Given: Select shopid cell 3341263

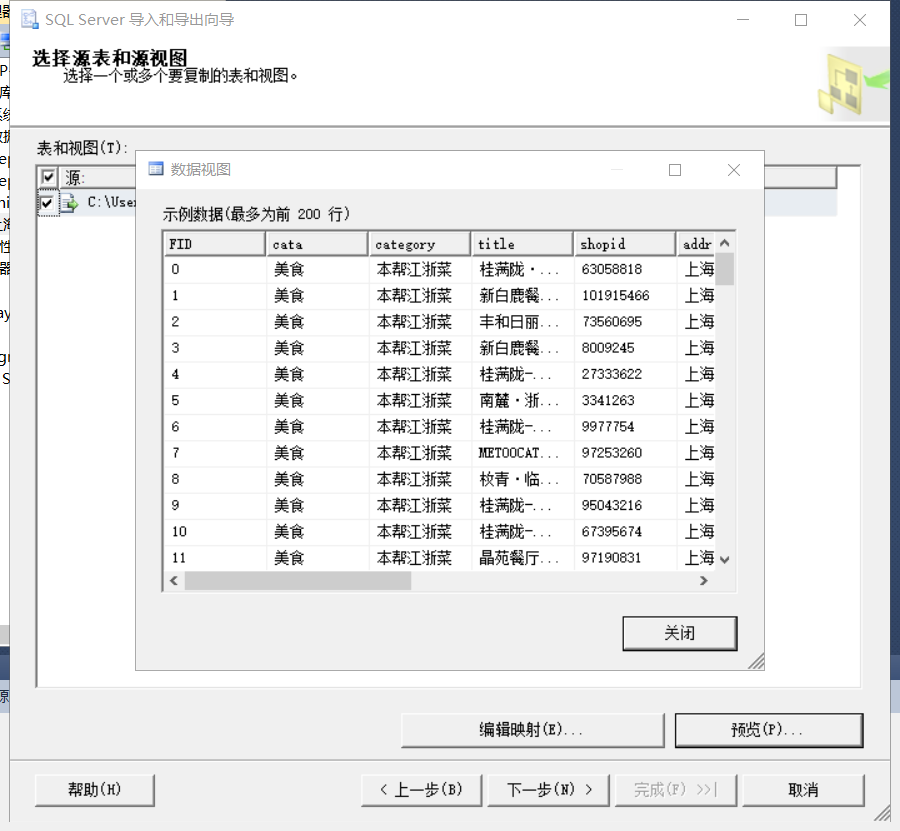Looking at the screenshot, I should pos(625,401).
